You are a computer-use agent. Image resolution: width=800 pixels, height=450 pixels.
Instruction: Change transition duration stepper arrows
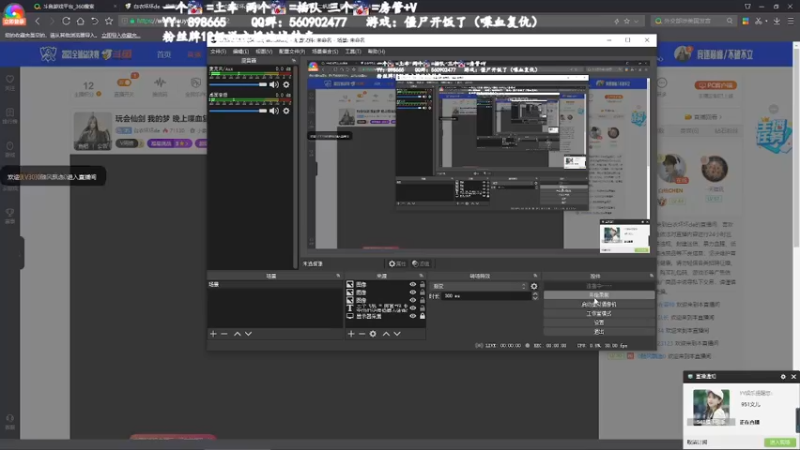[535, 296]
